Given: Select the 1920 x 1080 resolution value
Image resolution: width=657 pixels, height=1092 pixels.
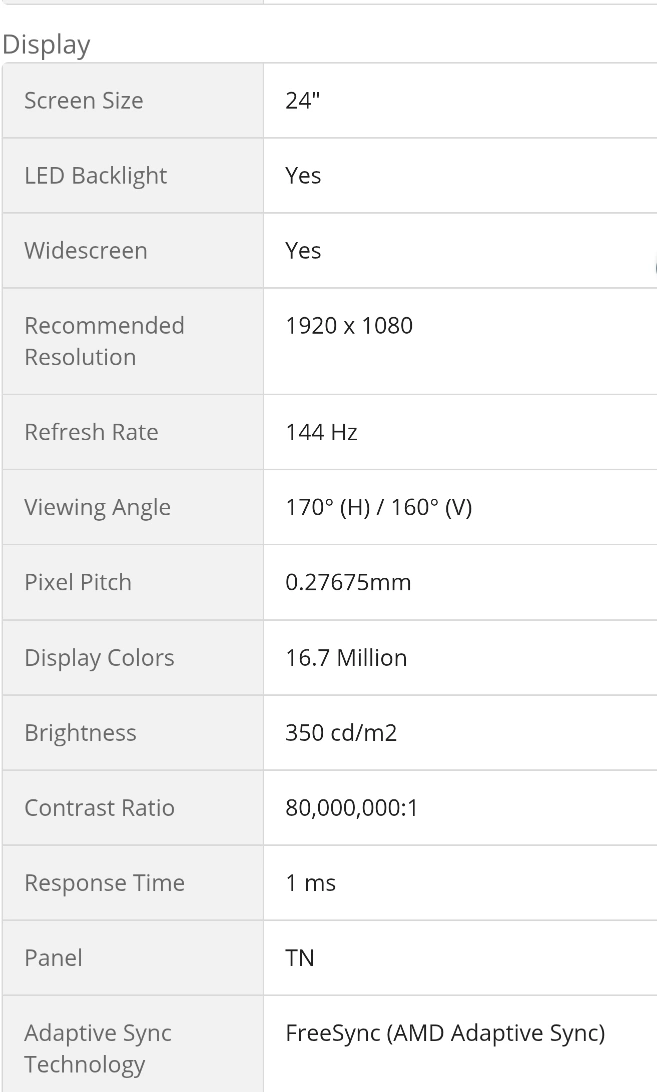Looking at the screenshot, I should 349,325.
